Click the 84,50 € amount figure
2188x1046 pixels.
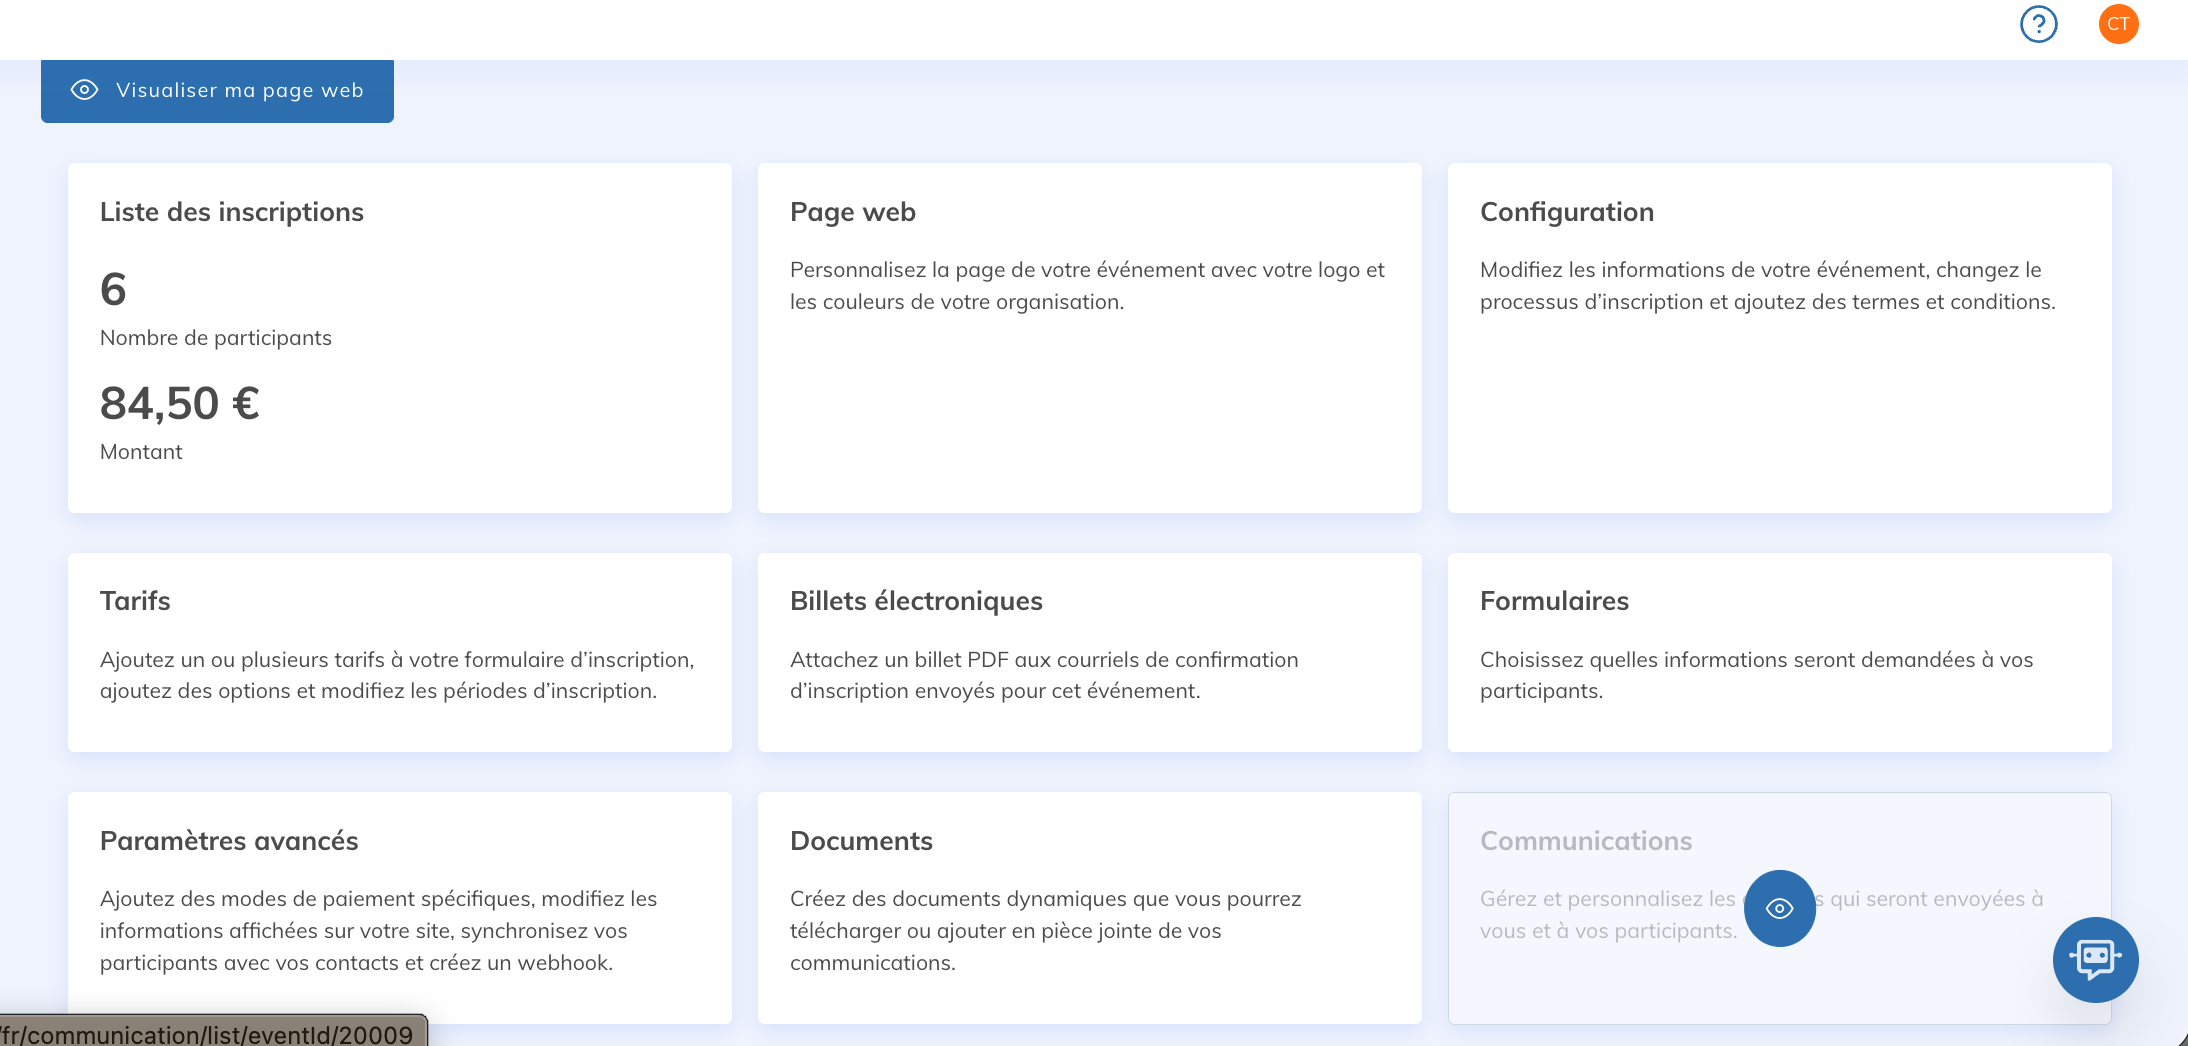click(180, 404)
